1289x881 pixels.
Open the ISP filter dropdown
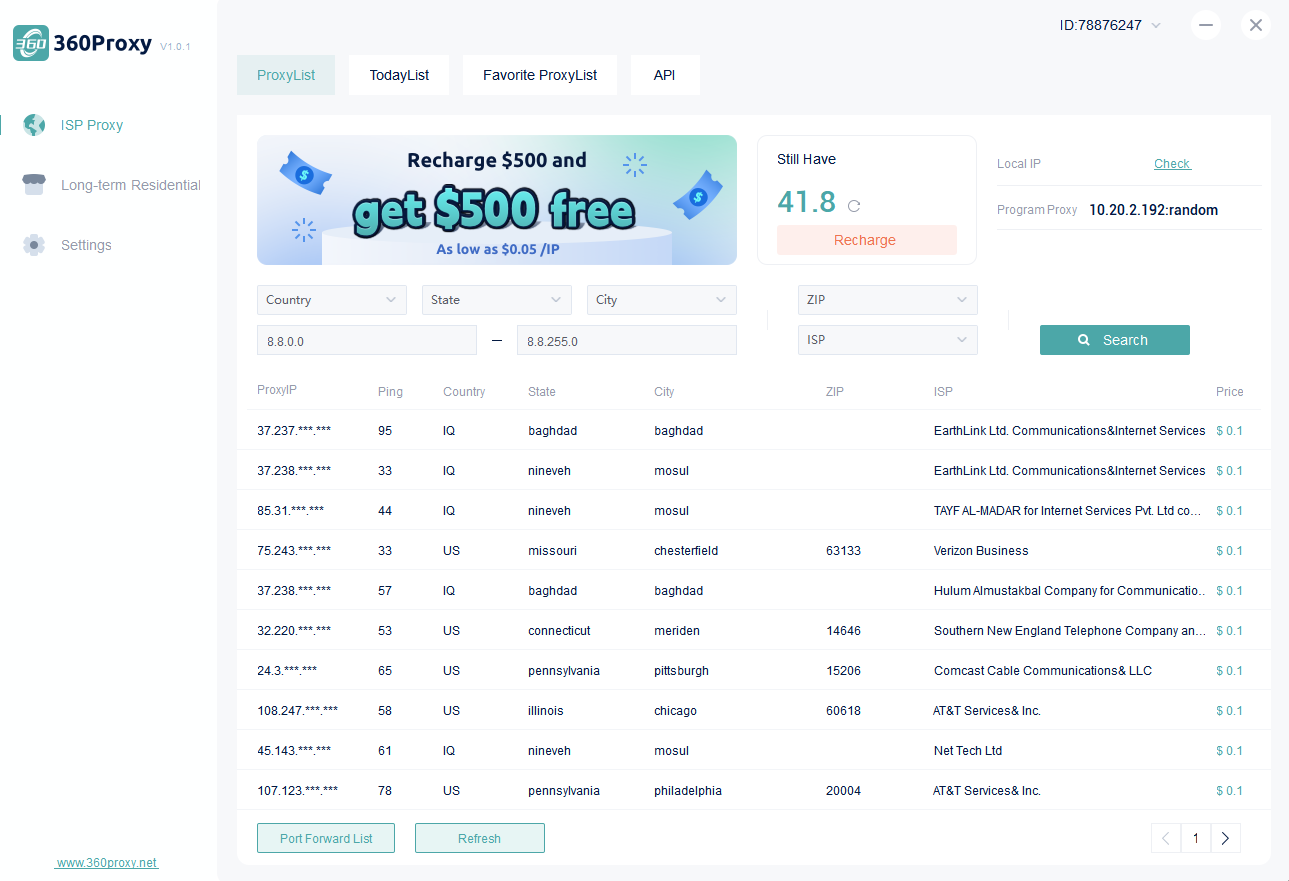pyautogui.click(x=888, y=340)
